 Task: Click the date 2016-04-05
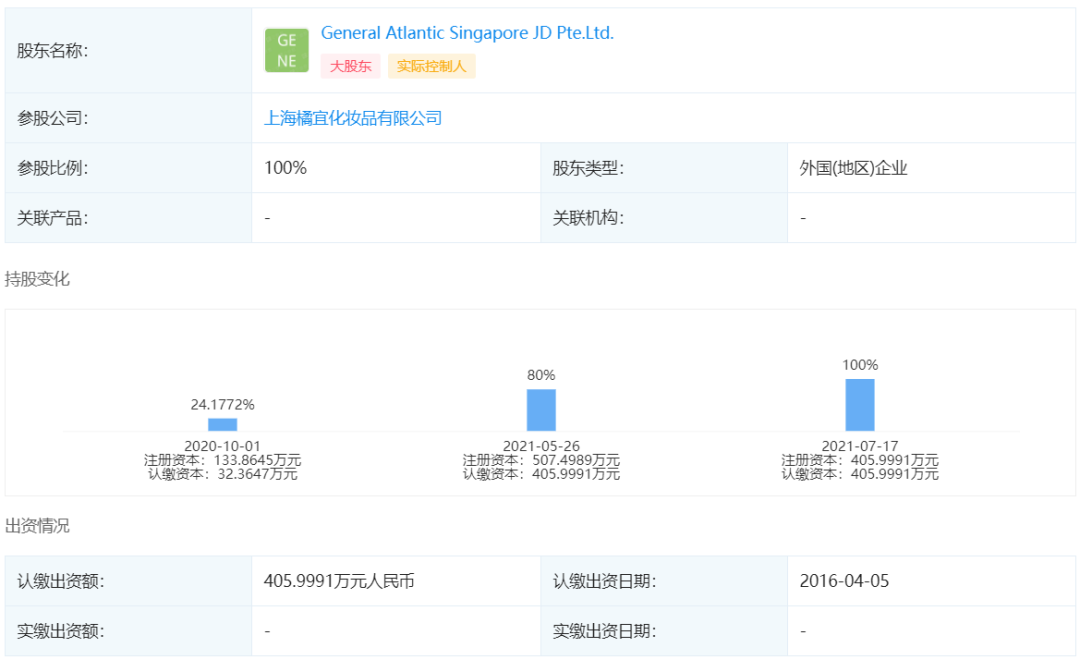(x=844, y=581)
